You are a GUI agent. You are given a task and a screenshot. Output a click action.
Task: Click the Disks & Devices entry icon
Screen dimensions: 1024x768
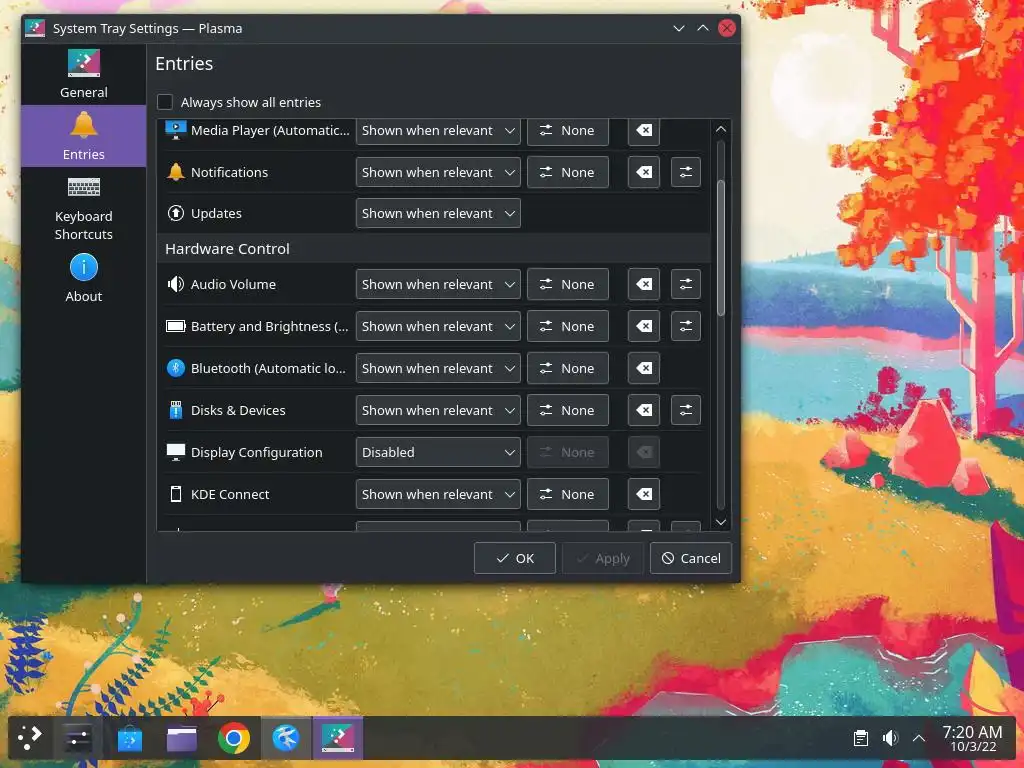point(176,411)
